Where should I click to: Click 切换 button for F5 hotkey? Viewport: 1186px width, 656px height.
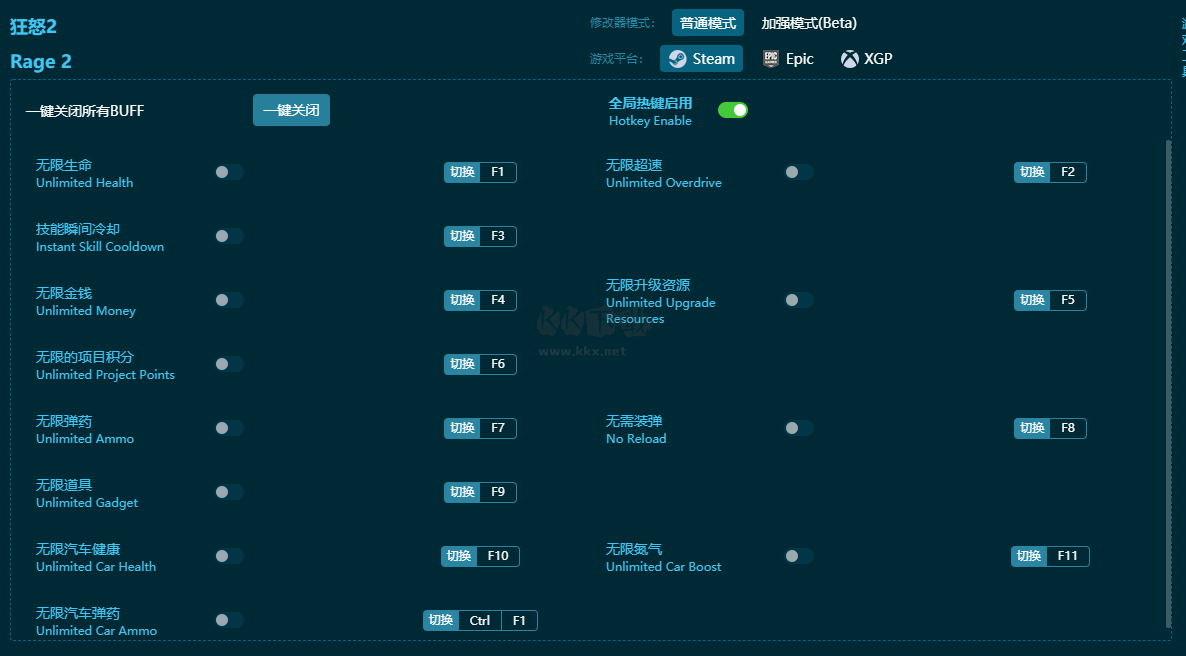(1032, 300)
